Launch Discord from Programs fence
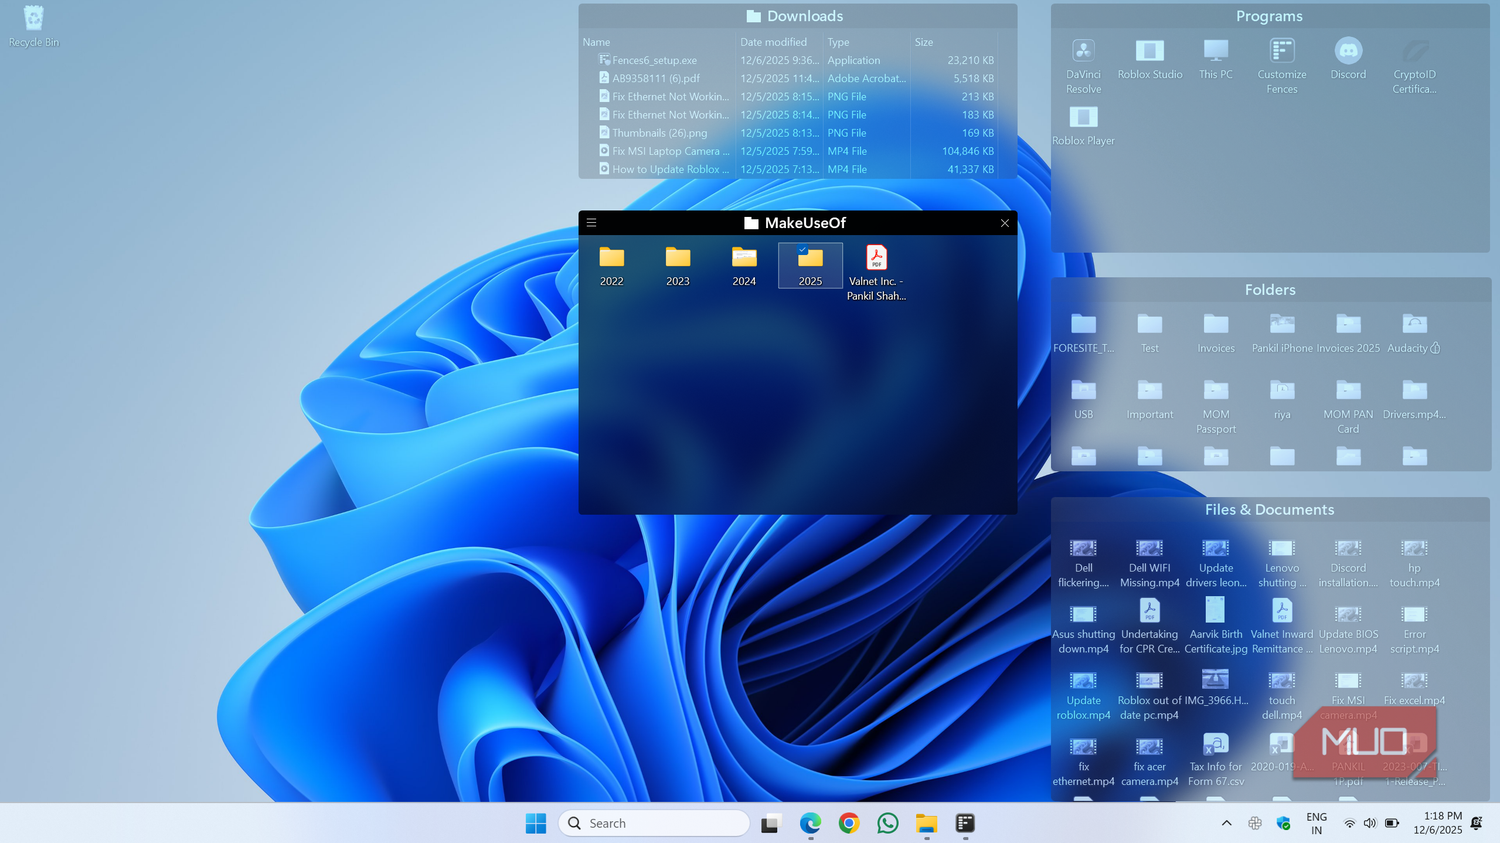Viewport: 1500px width, 843px height. tap(1348, 59)
